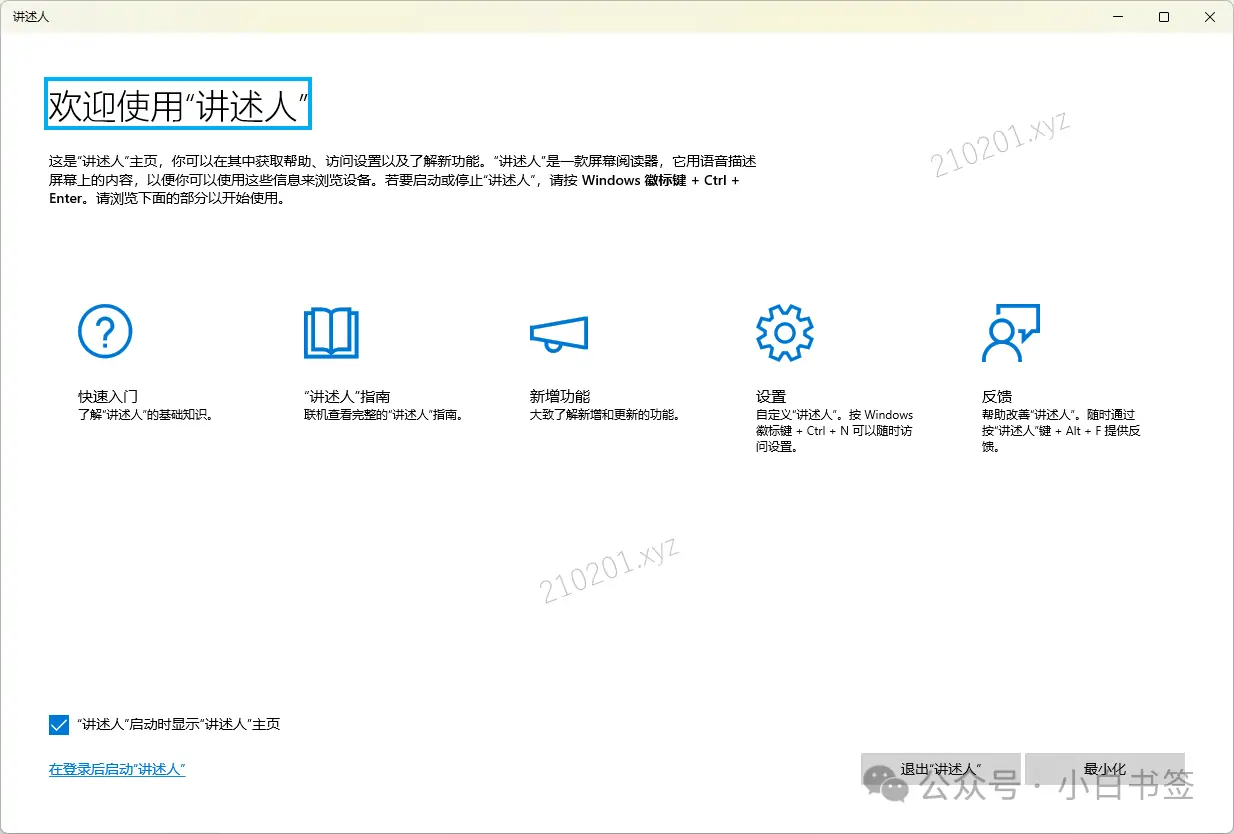The width and height of the screenshot is (1234, 834).
Task: Open the 新增功能 megaphone icon
Action: 559,334
